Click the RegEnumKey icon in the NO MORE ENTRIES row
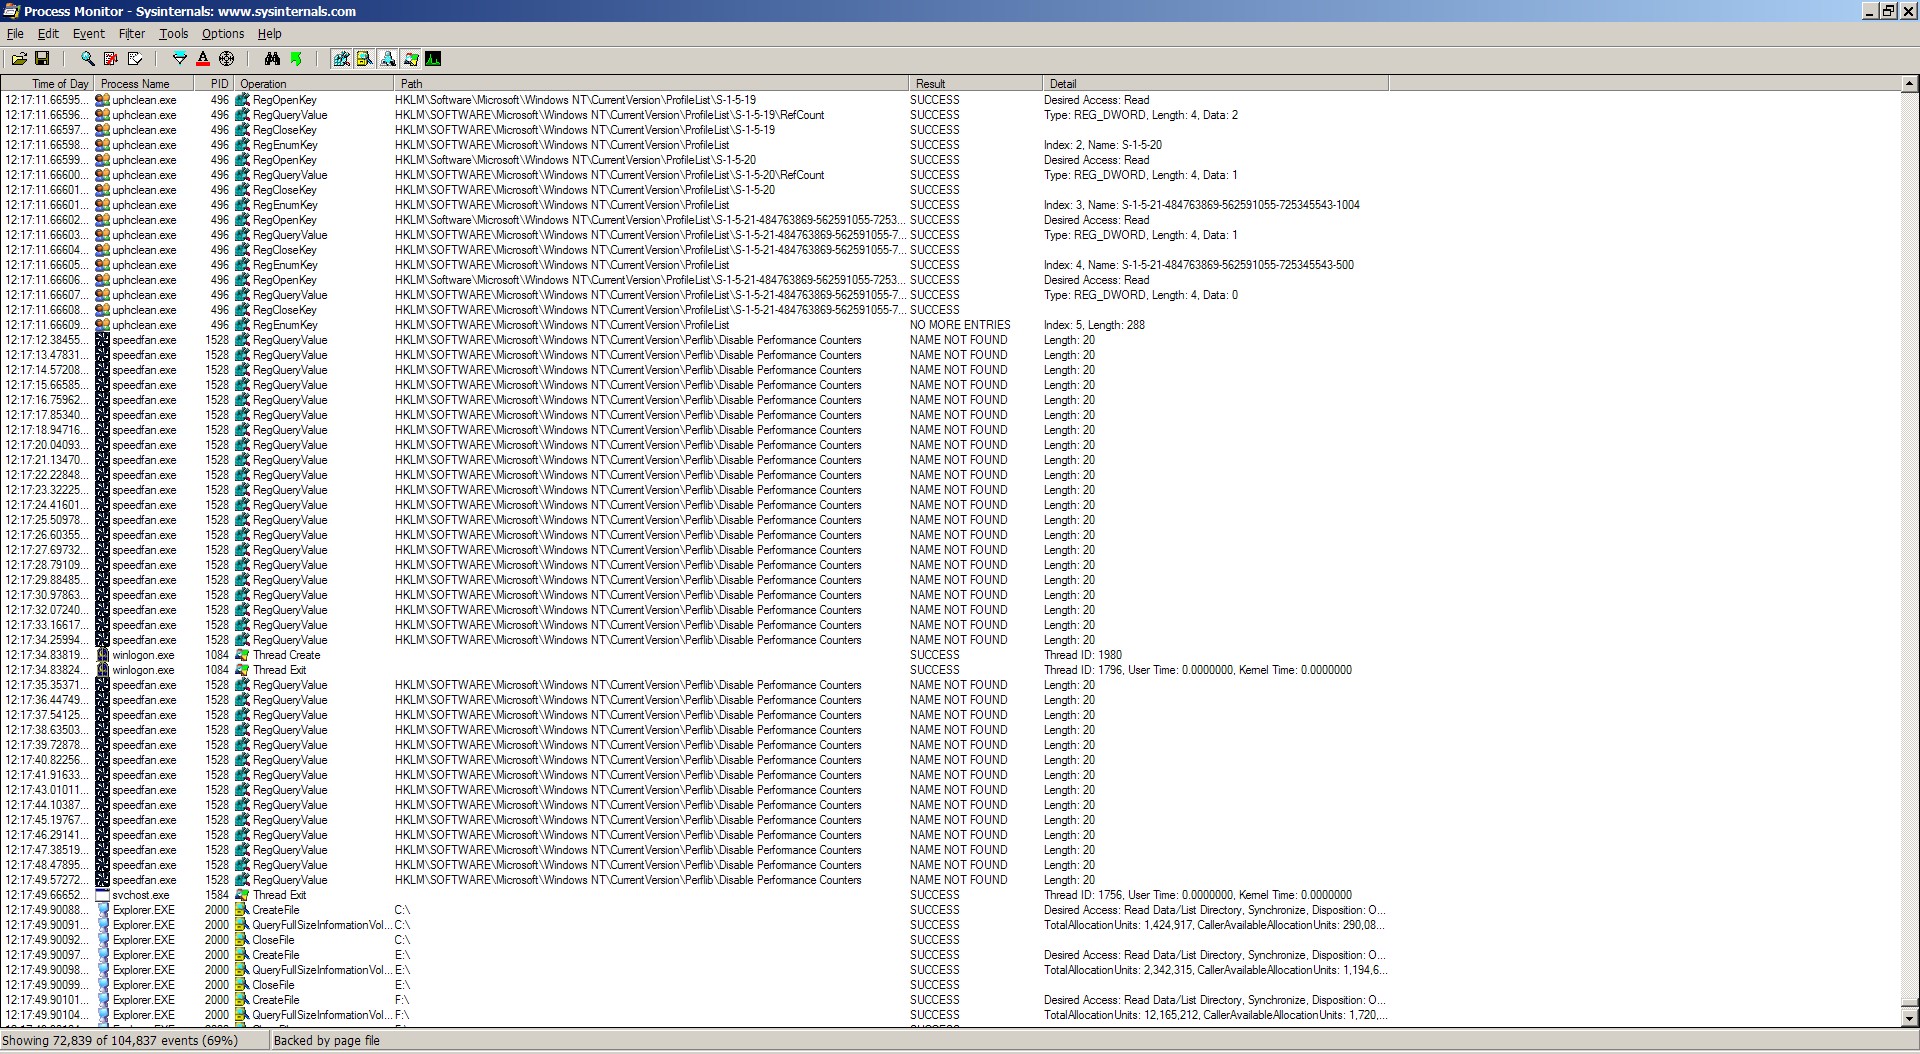The height and width of the screenshot is (1054, 1920). [x=242, y=325]
